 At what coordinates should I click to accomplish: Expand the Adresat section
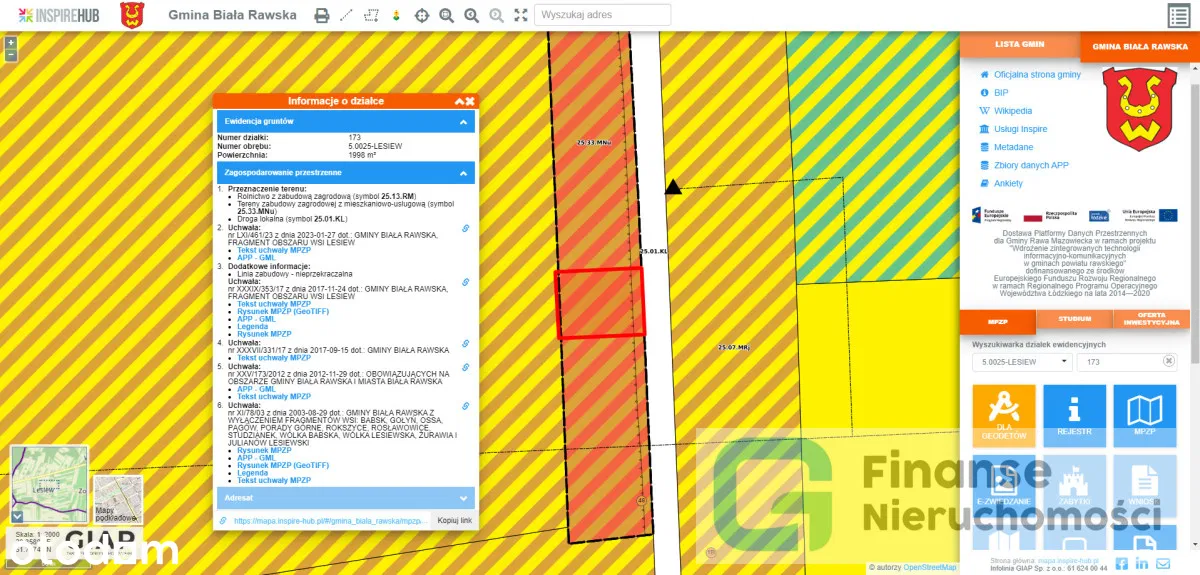point(463,497)
